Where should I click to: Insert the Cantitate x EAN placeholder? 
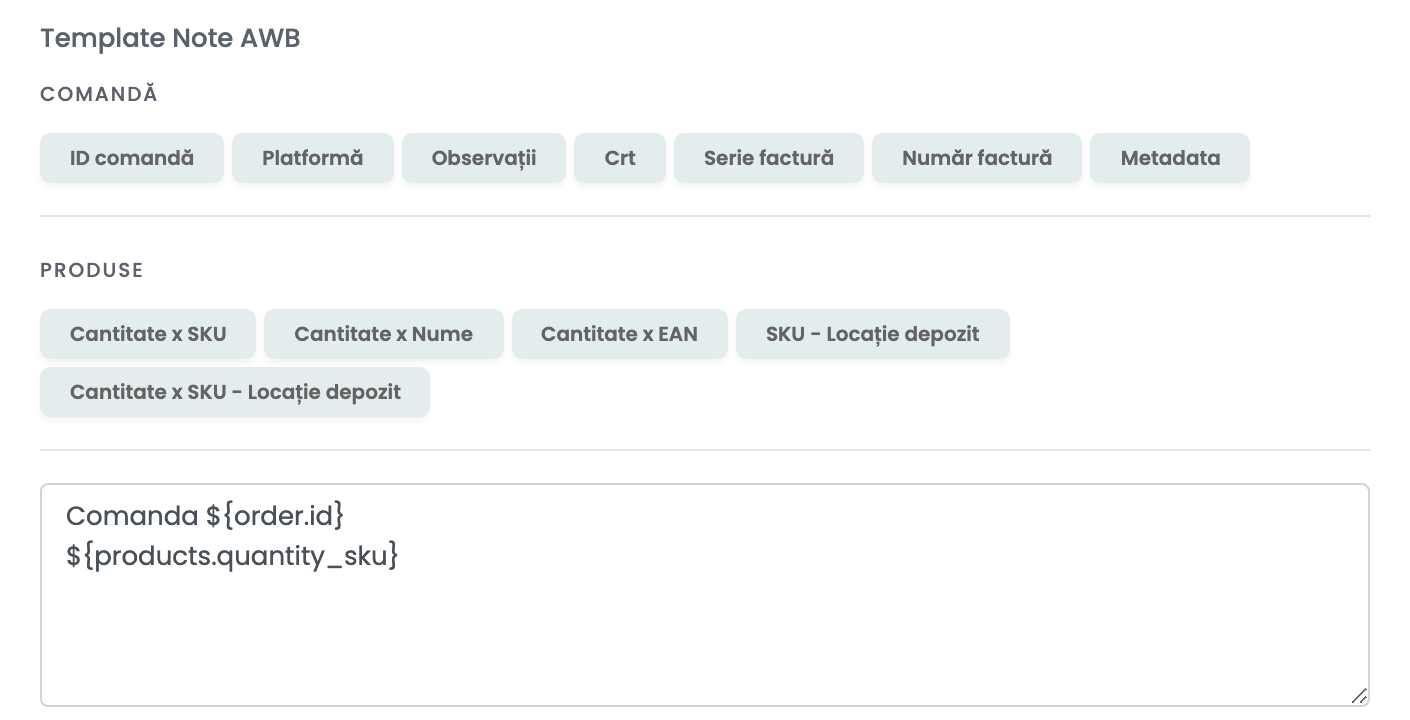point(620,334)
